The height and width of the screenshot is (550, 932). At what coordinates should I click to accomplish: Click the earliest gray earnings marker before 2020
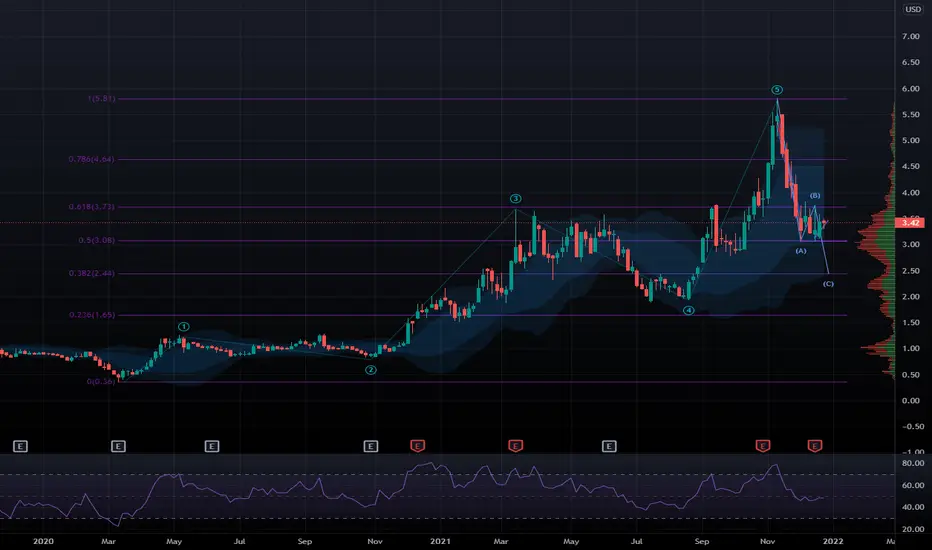click(x=20, y=446)
